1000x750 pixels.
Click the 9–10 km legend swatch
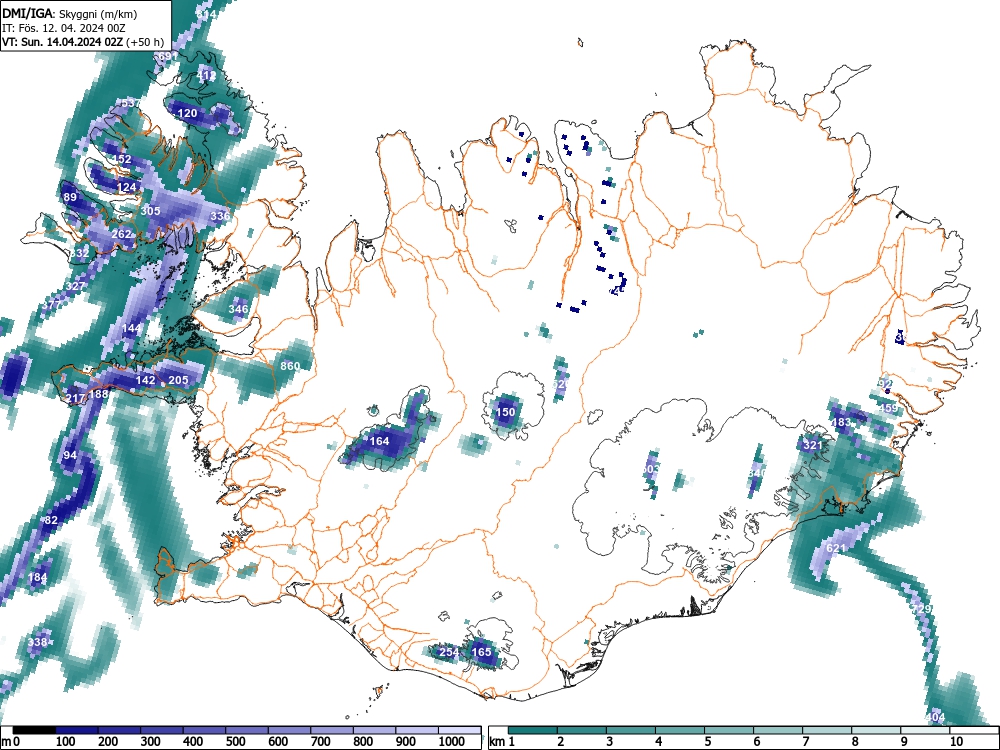[925, 730]
